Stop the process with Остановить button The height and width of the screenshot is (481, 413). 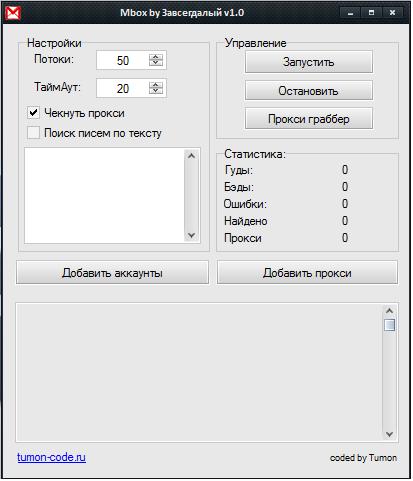(309, 90)
